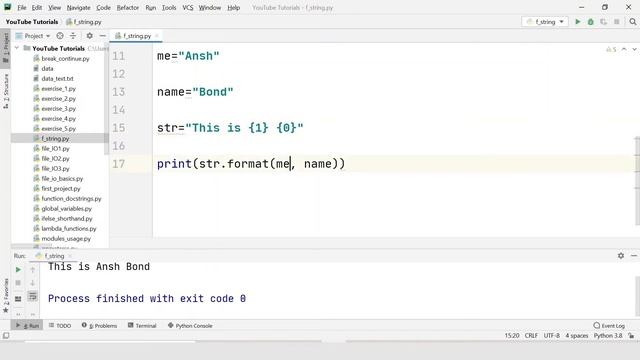Open the Python Console tool window
Screen dimensions: 640x360
click(x=190, y=326)
